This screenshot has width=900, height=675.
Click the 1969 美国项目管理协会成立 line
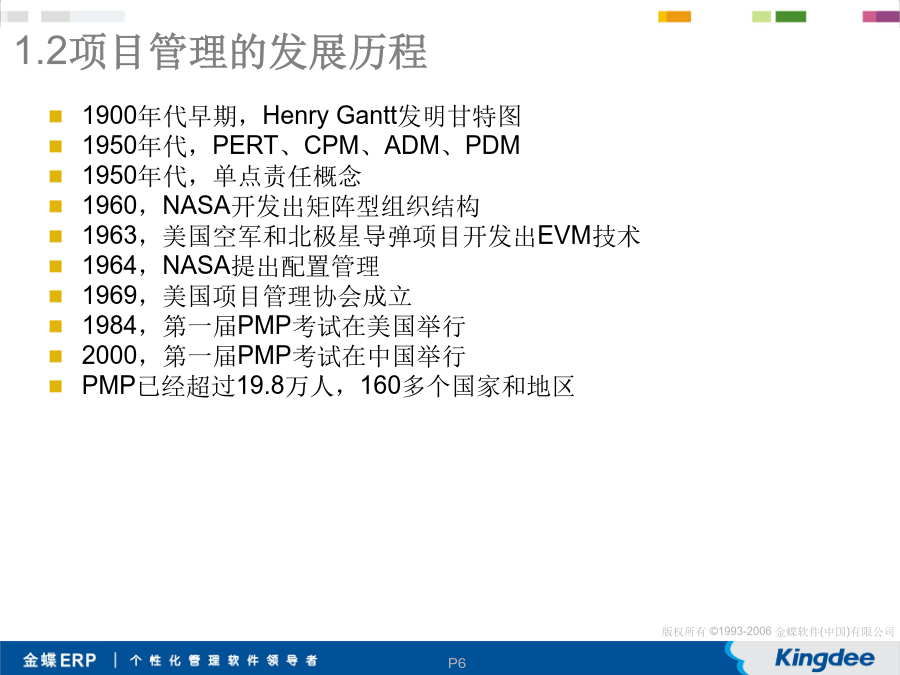247,296
